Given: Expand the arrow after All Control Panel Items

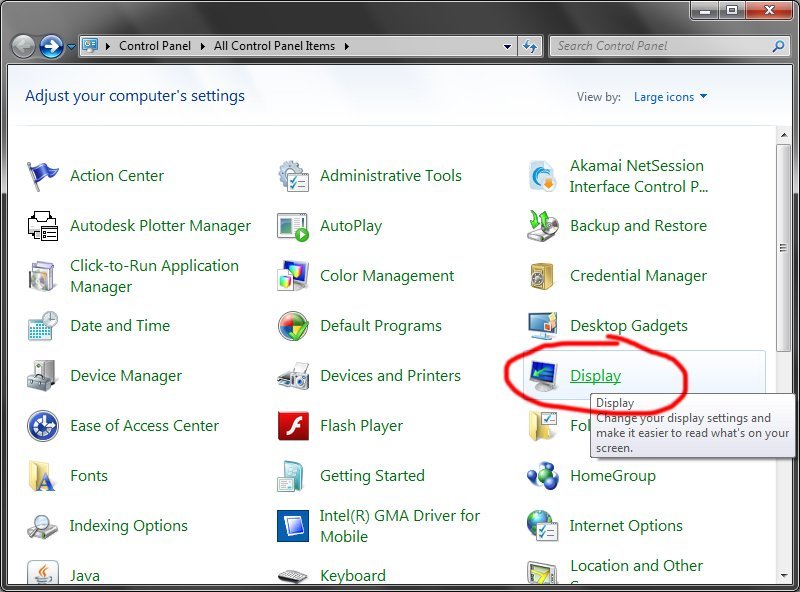Looking at the screenshot, I should 346,46.
